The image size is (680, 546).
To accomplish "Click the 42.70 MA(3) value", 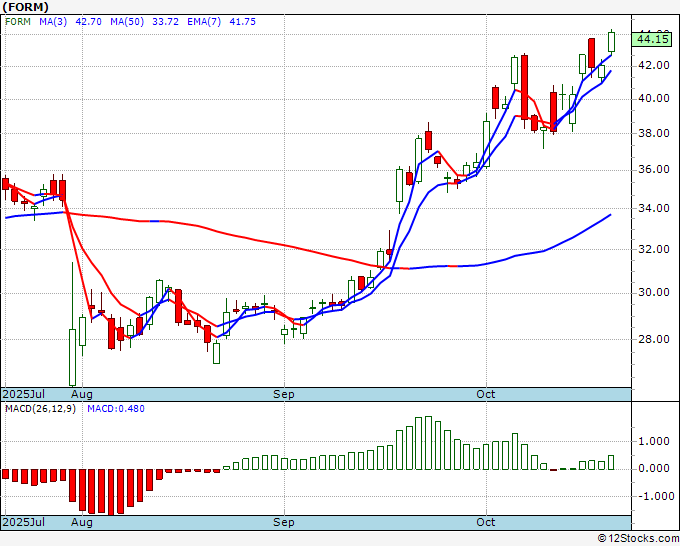I will point(88,22).
